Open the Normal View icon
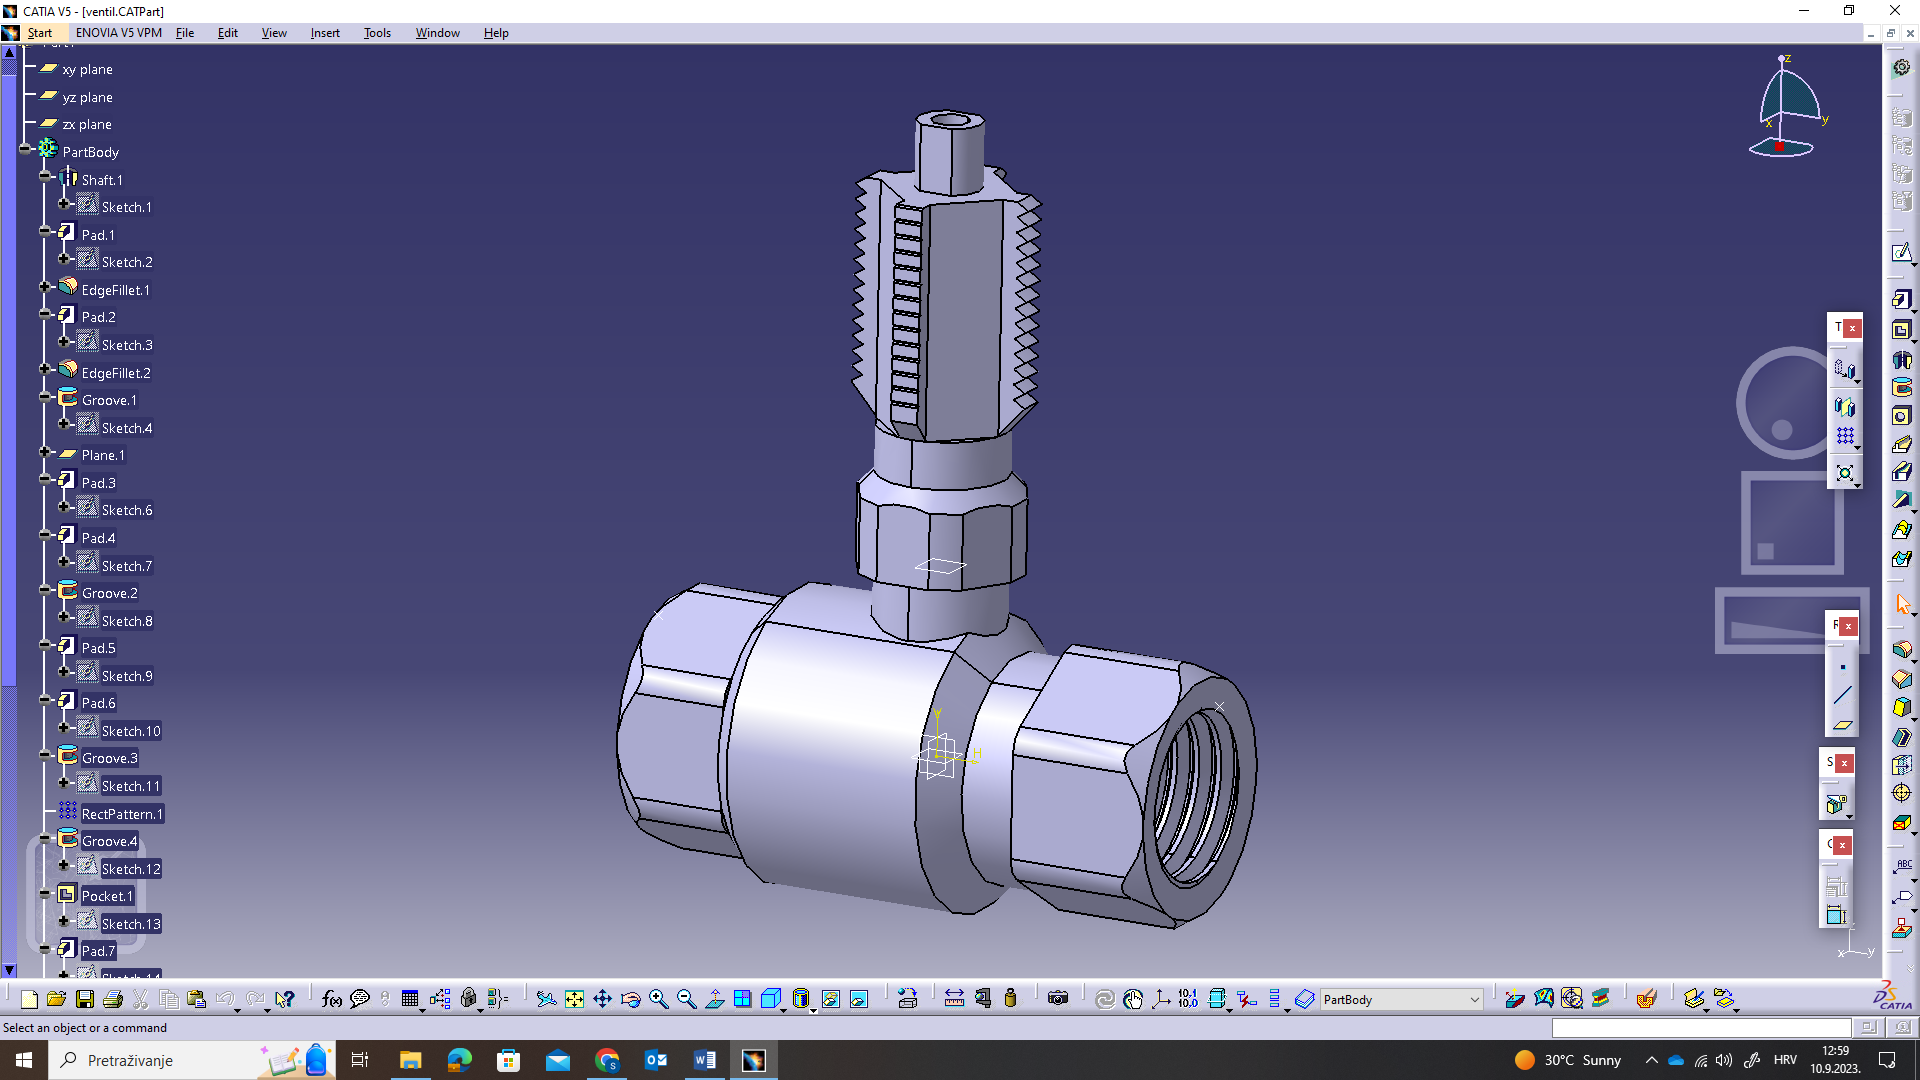Screen dimensions: 1920x1080 (x=714, y=999)
